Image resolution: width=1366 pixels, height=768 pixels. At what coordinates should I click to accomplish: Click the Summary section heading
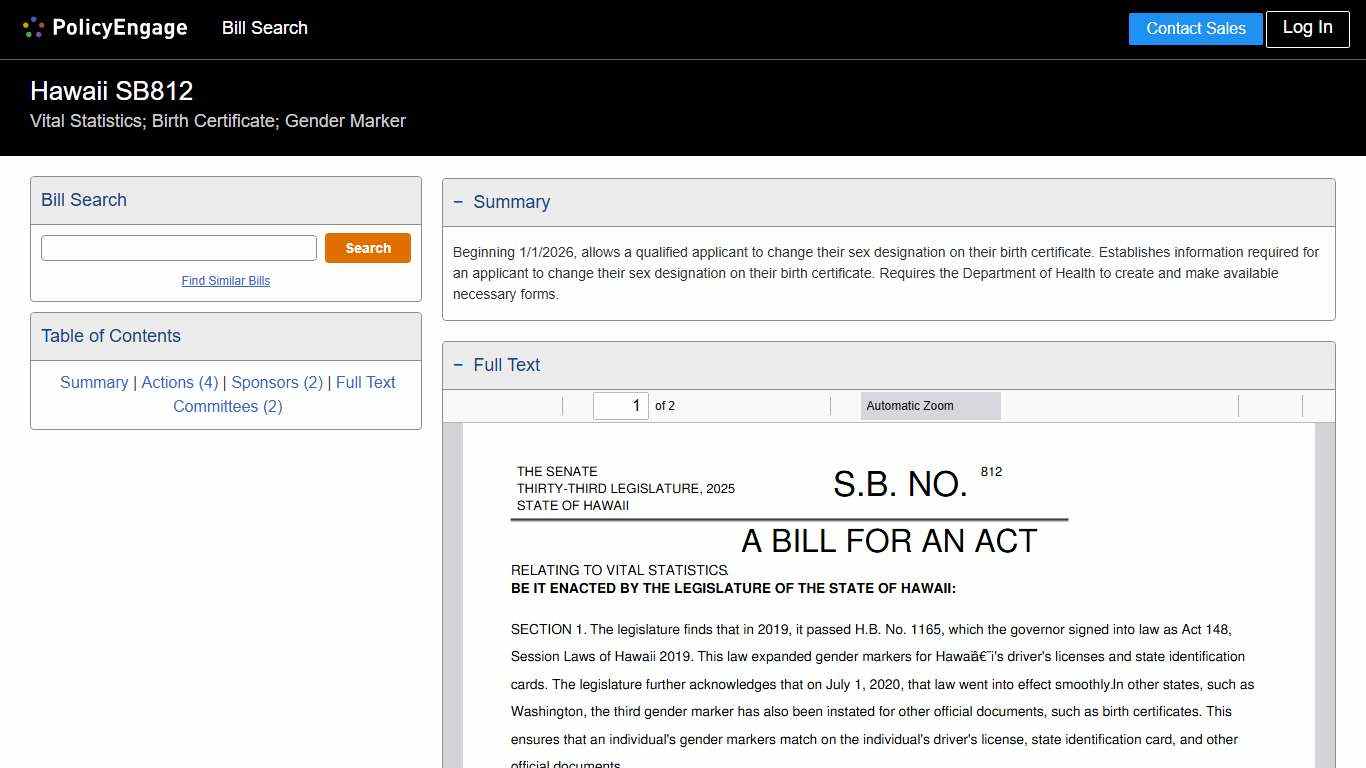[513, 201]
